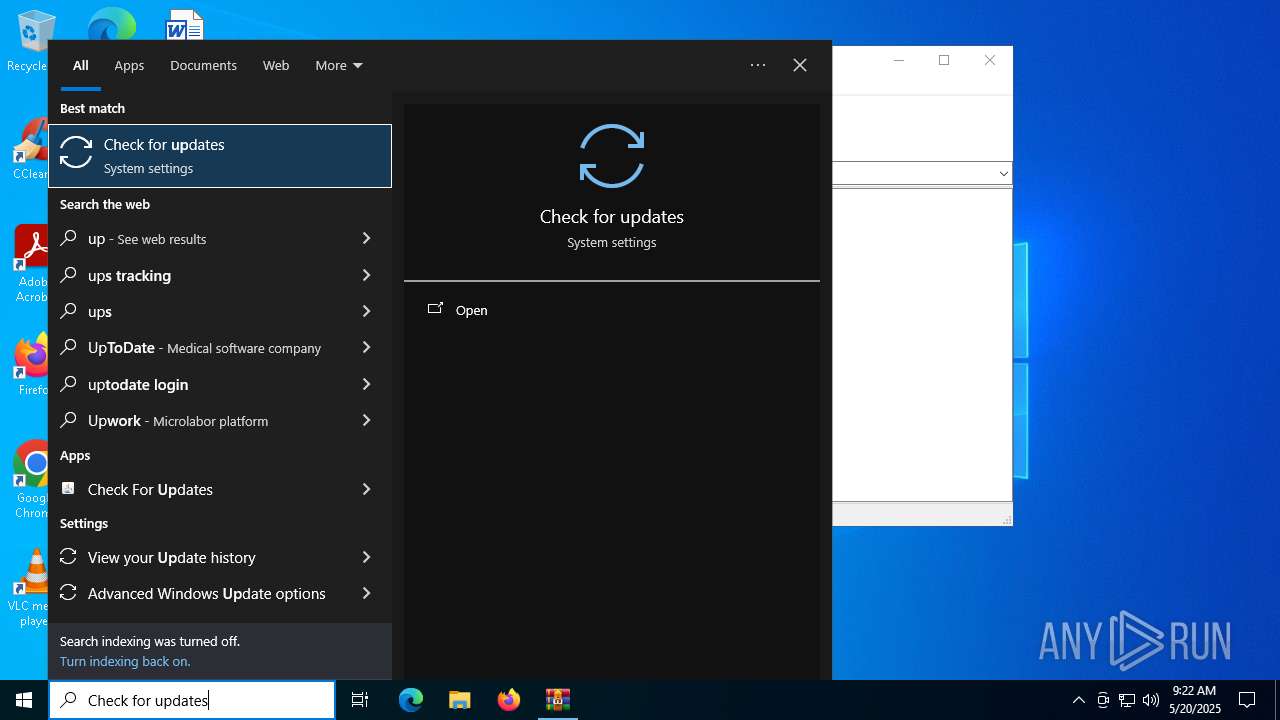Click the Word document desktop icon
Viewport: 1280px width, 720px height.
(185, 24)
